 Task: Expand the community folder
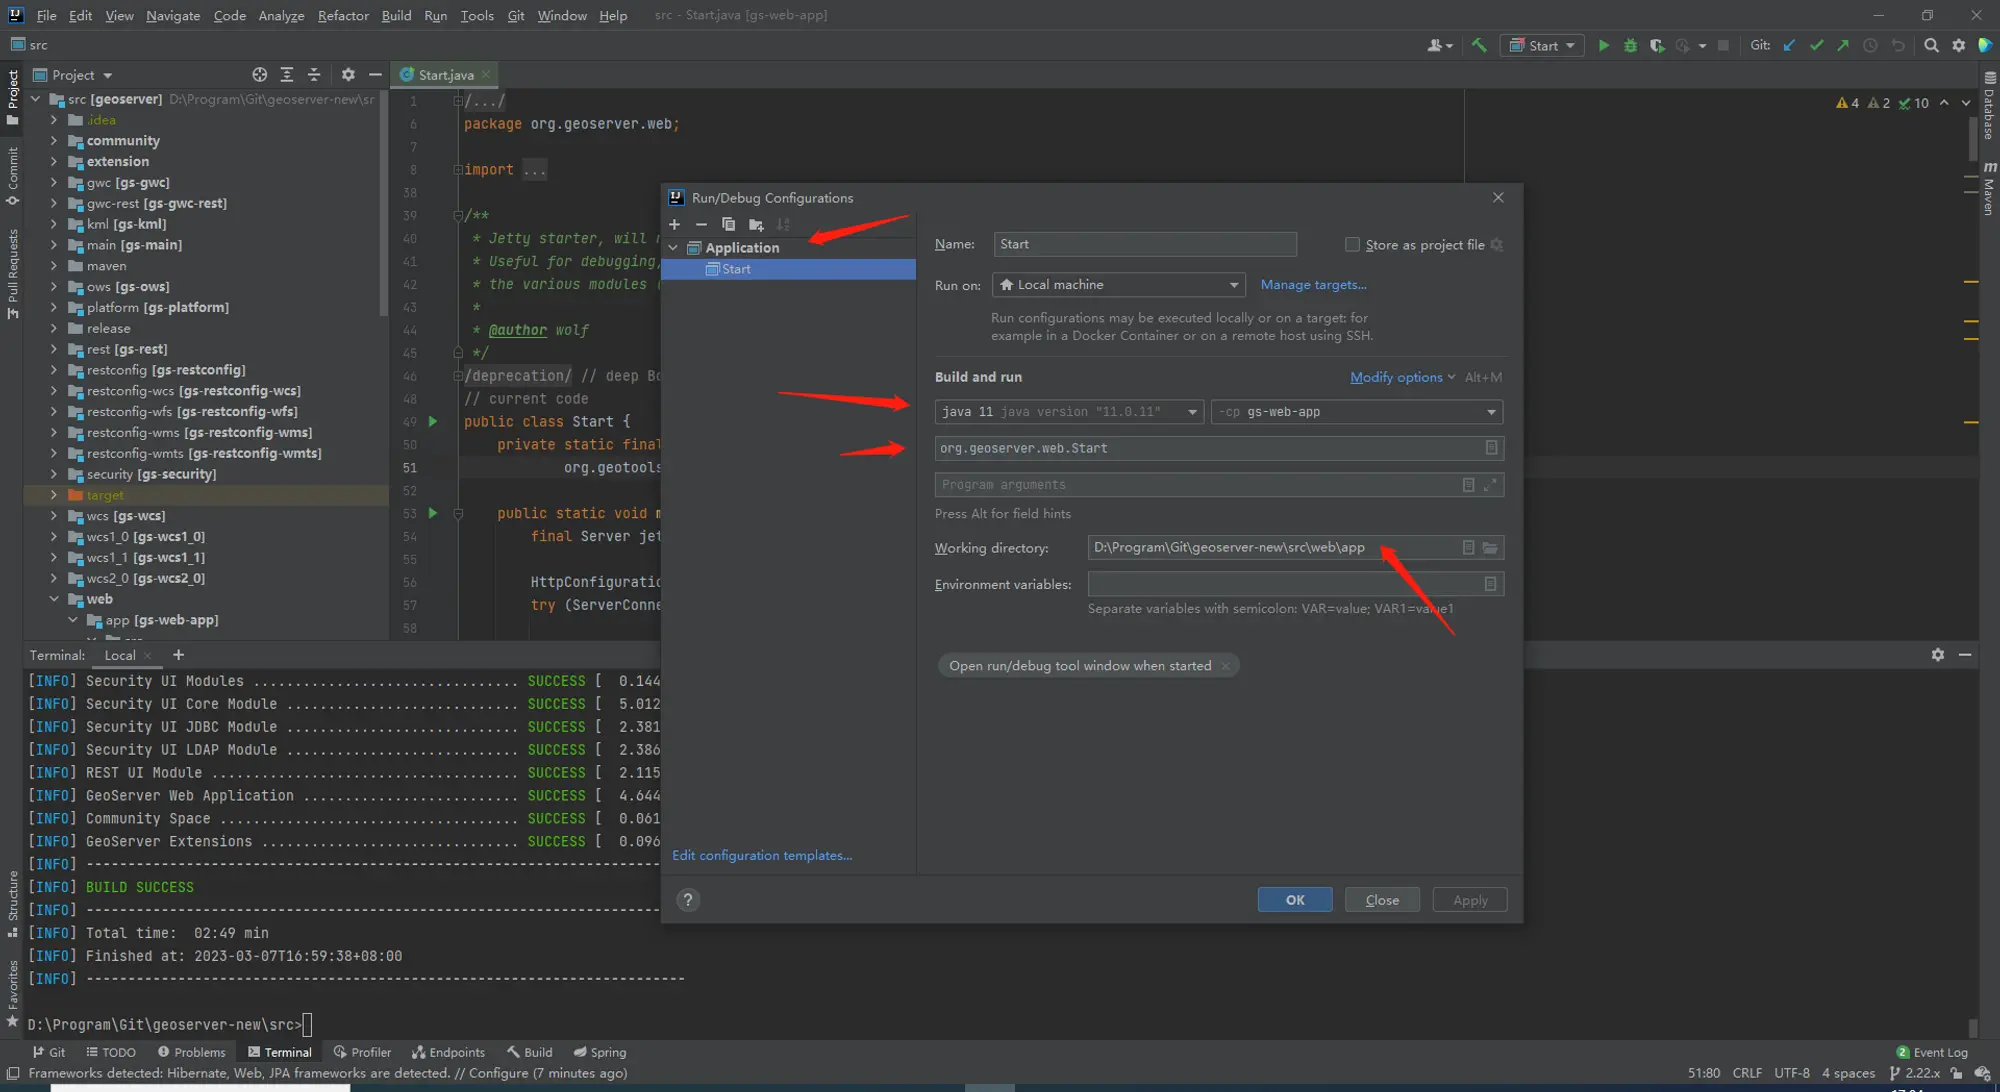[54, 141]
